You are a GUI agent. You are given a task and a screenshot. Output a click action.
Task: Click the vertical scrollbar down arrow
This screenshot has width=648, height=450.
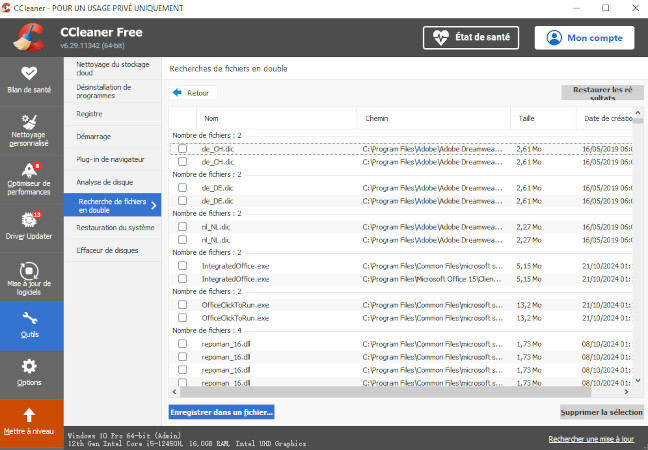pos(638,380)
